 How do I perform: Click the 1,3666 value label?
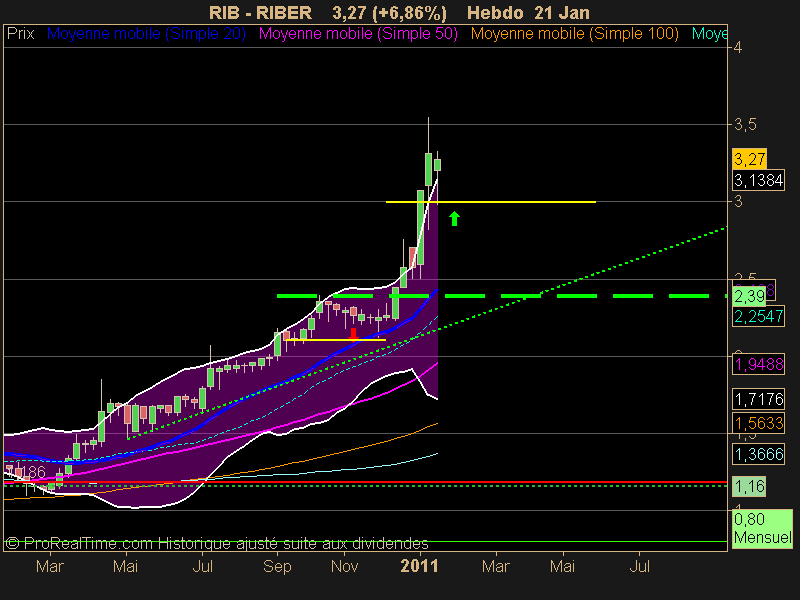[x=758, y=454]
